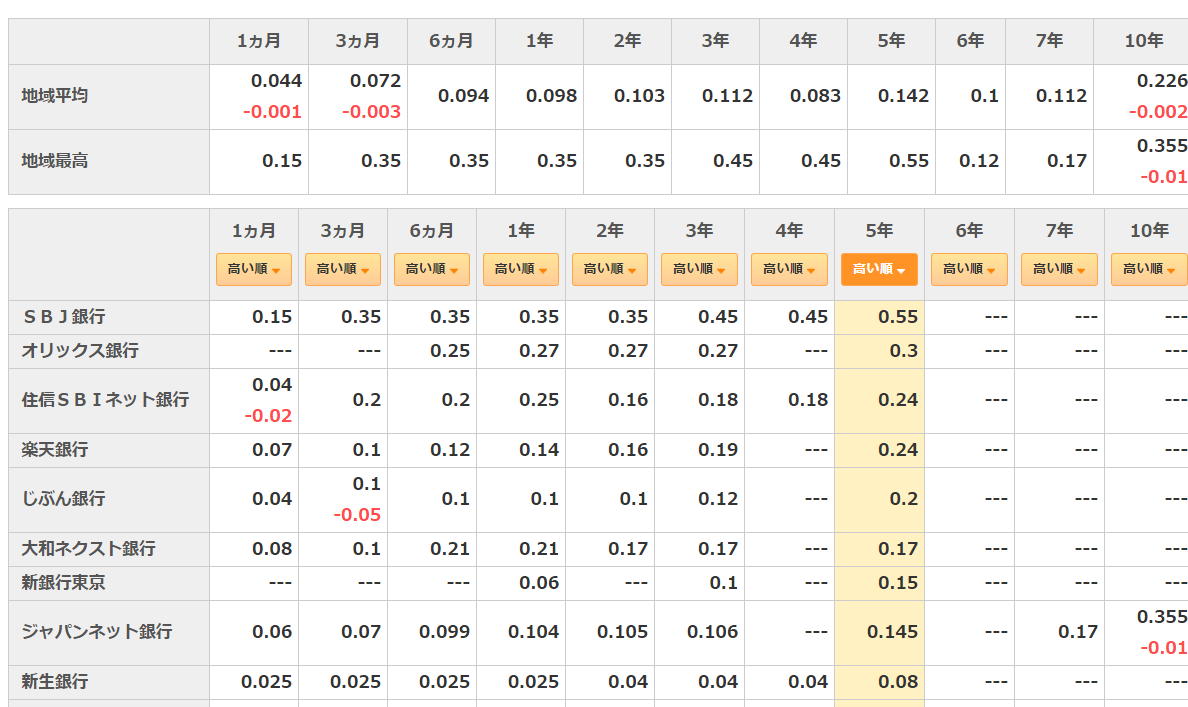Sort the 4年 column by highest rate
Viewport: 1188px width, 707px height.
click(789, 269)
